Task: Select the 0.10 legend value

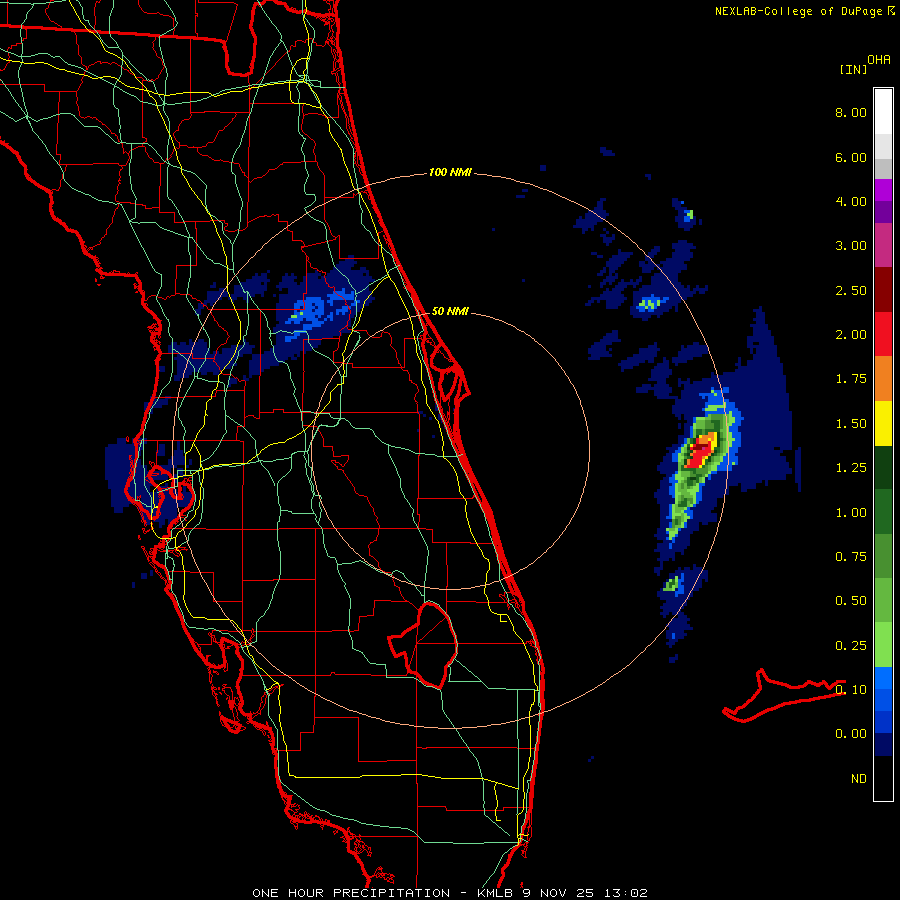Action: coord(851,690)
